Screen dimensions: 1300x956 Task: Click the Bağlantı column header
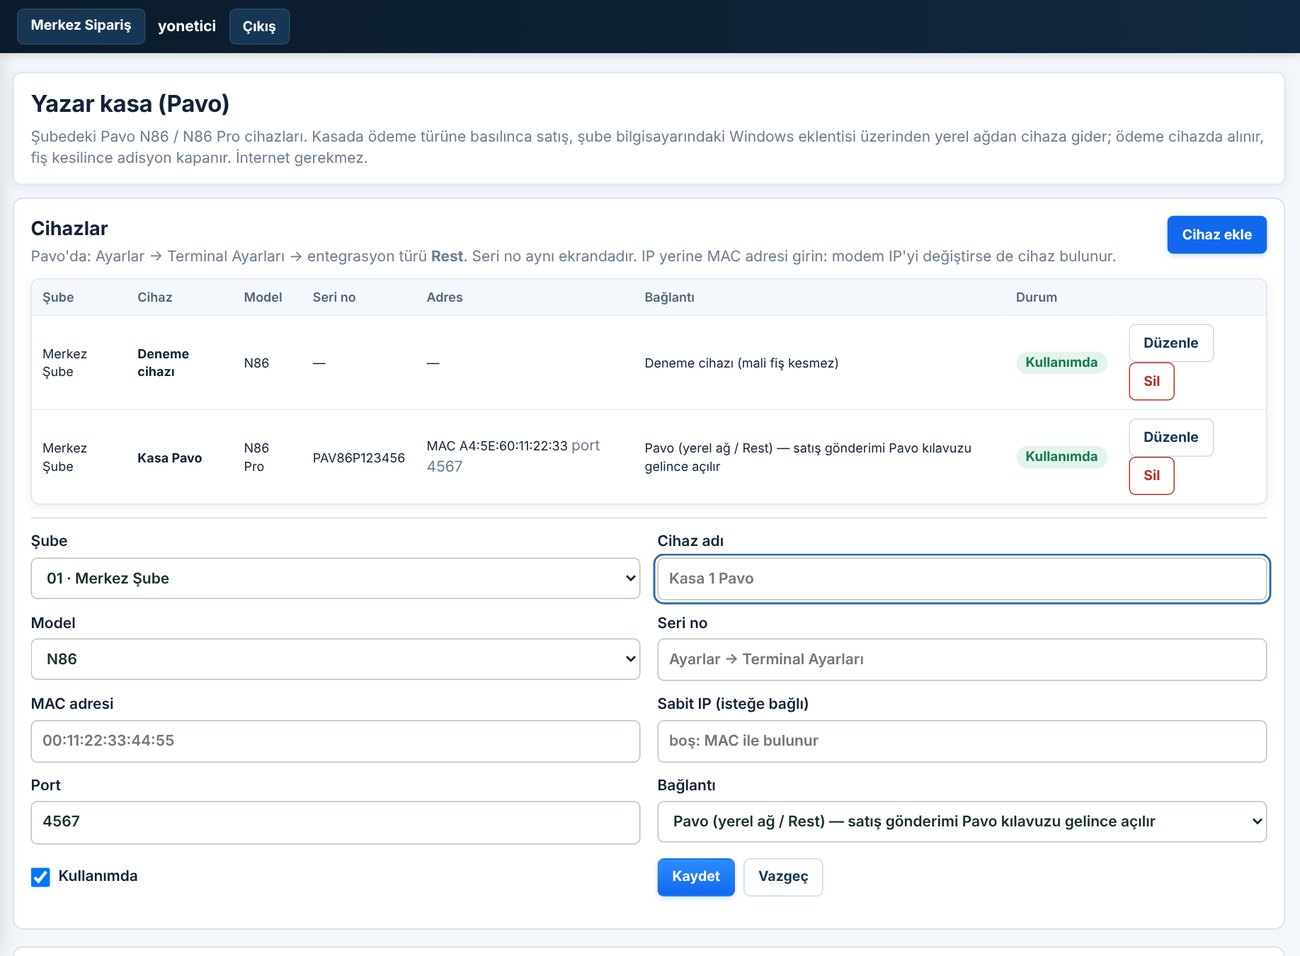(669, 297)
